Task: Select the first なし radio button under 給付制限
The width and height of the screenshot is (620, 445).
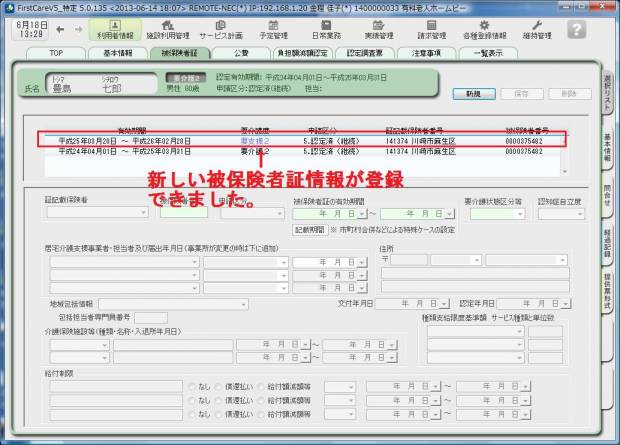Action: pyautogui.click(x=192, y=385)
